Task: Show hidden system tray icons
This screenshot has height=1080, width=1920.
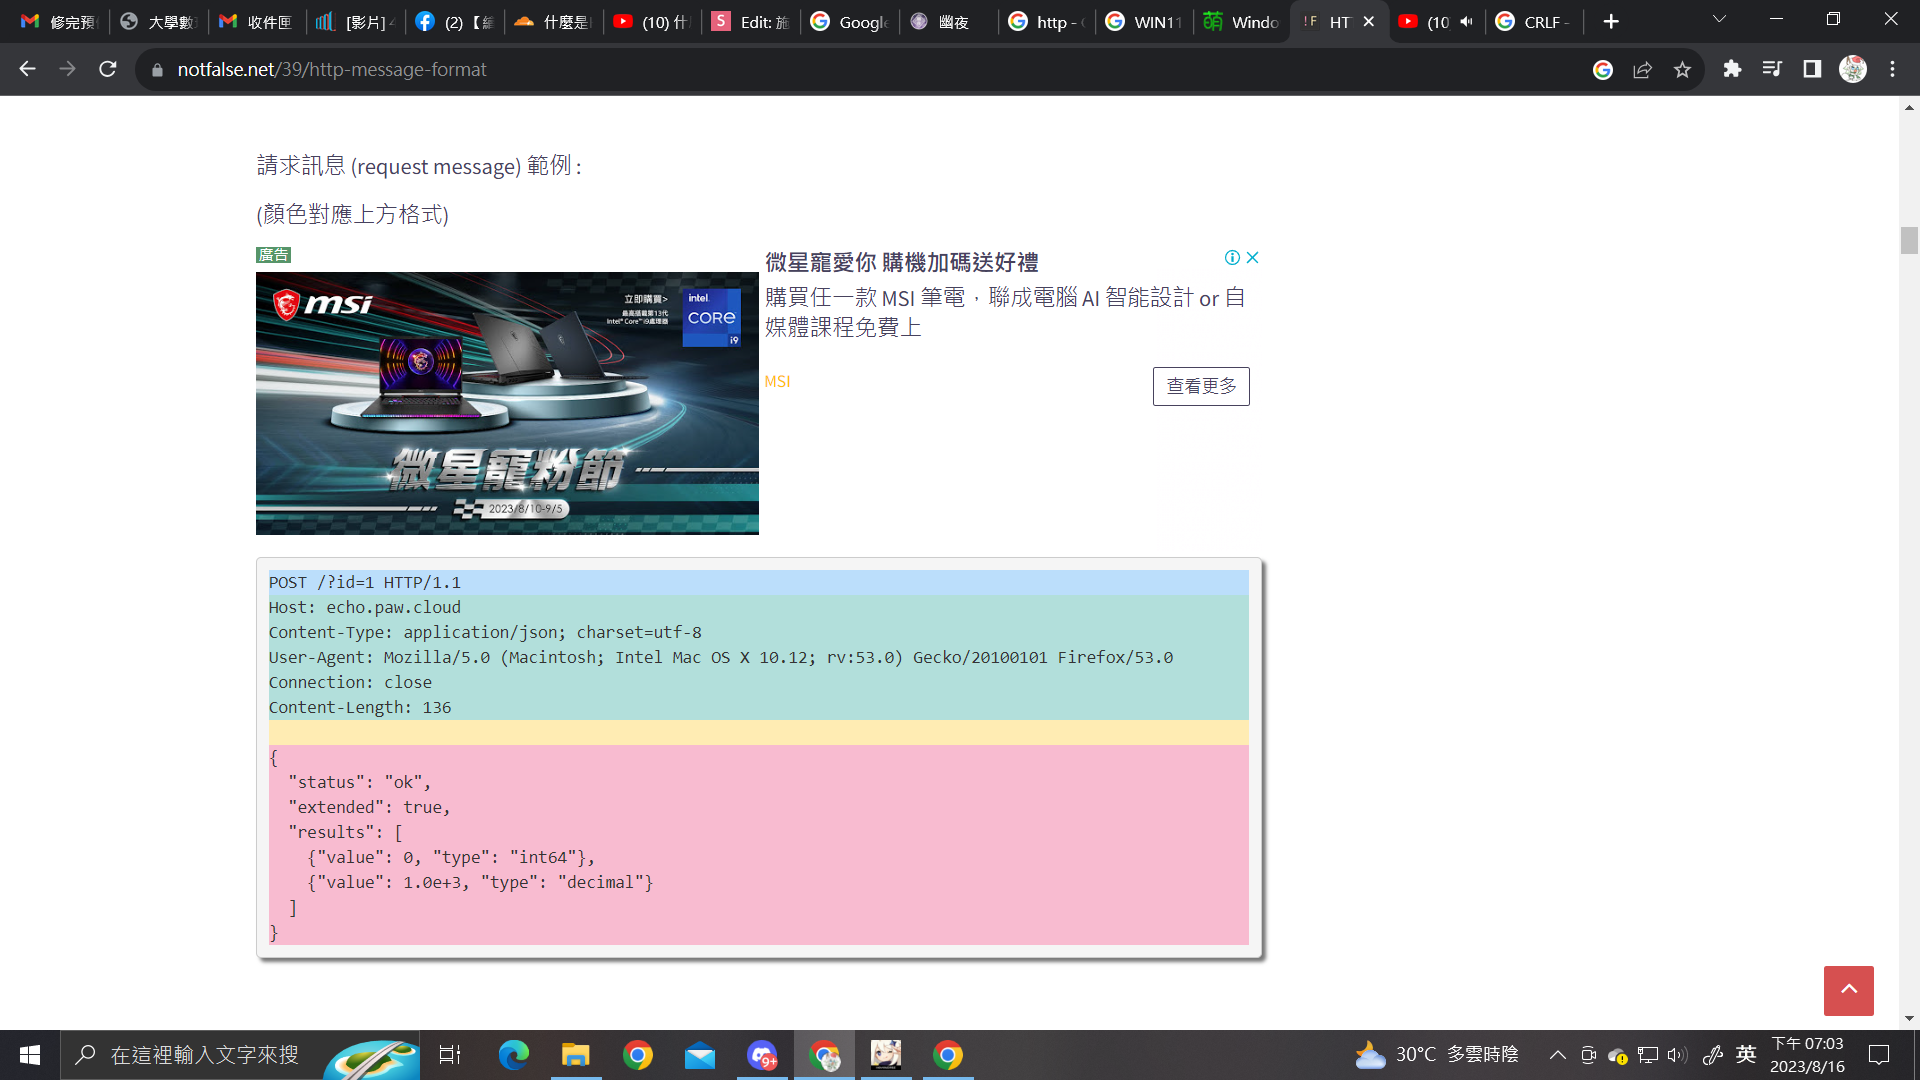Action: tap(1557, 1055)
